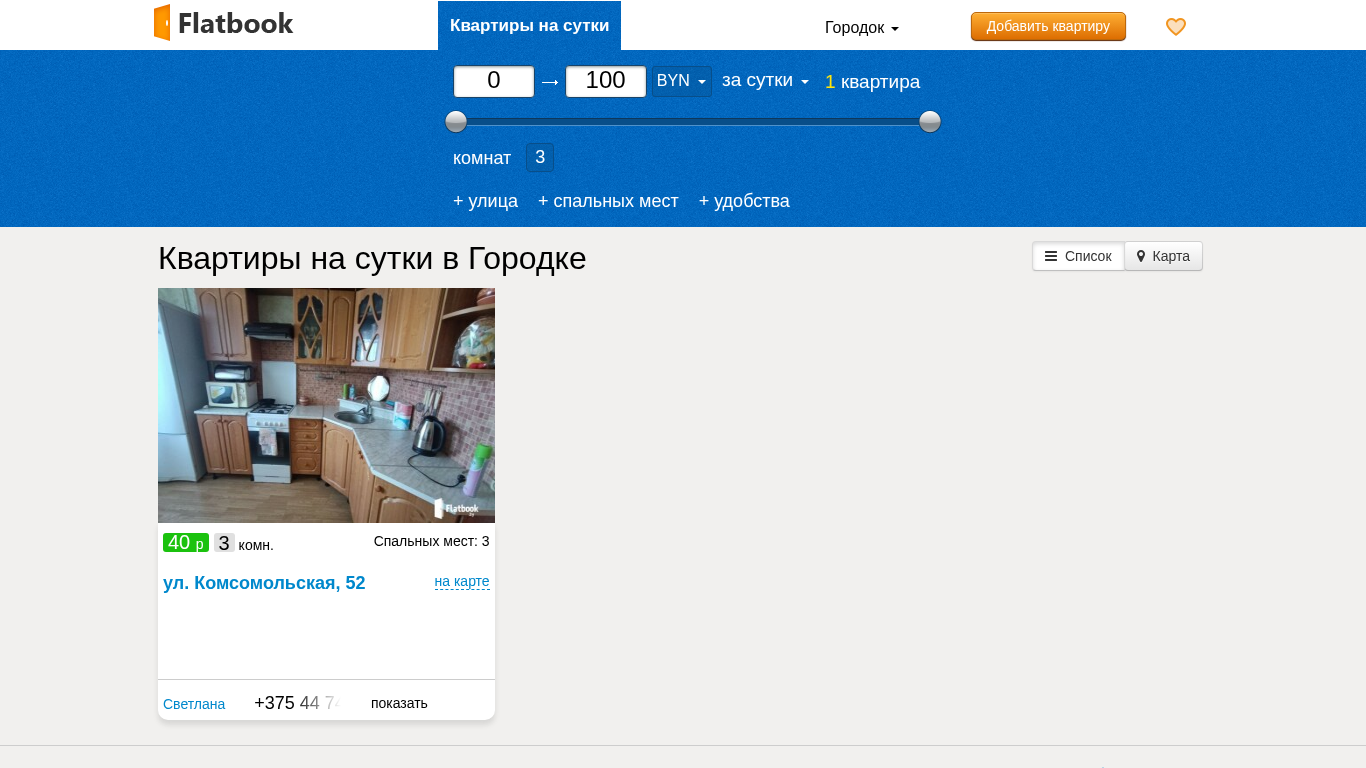
Task: Expand the + улица street filter
Action: pos(485,201)
